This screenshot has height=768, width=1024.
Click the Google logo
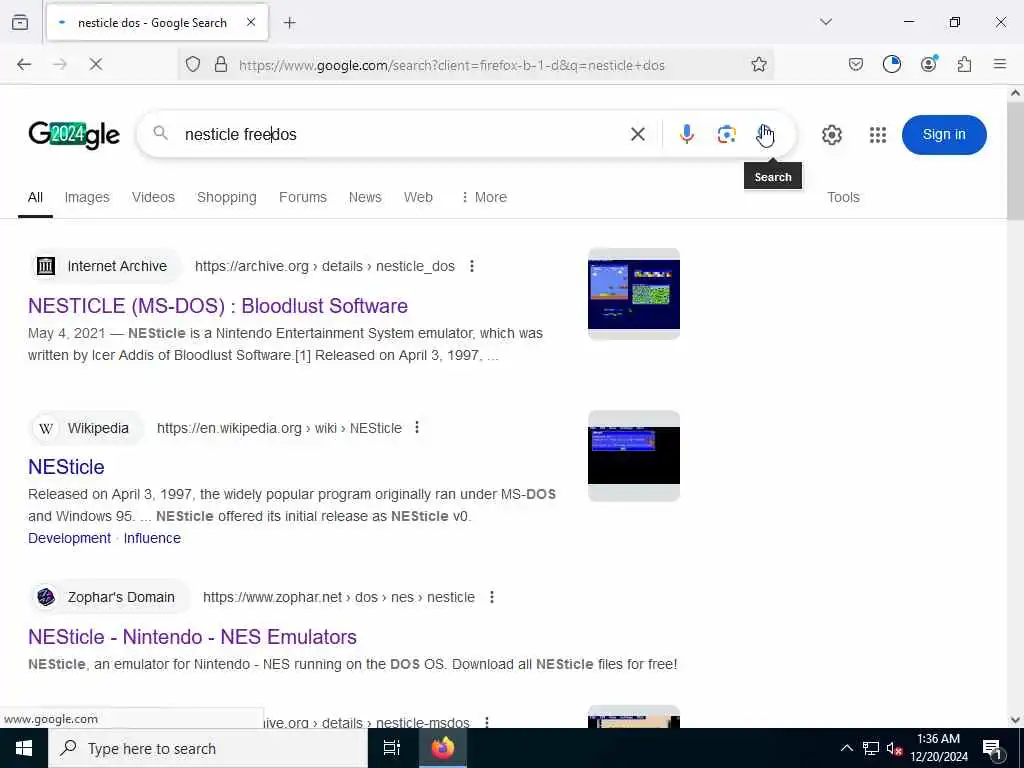pyautogui.click(x=74, y=135)
